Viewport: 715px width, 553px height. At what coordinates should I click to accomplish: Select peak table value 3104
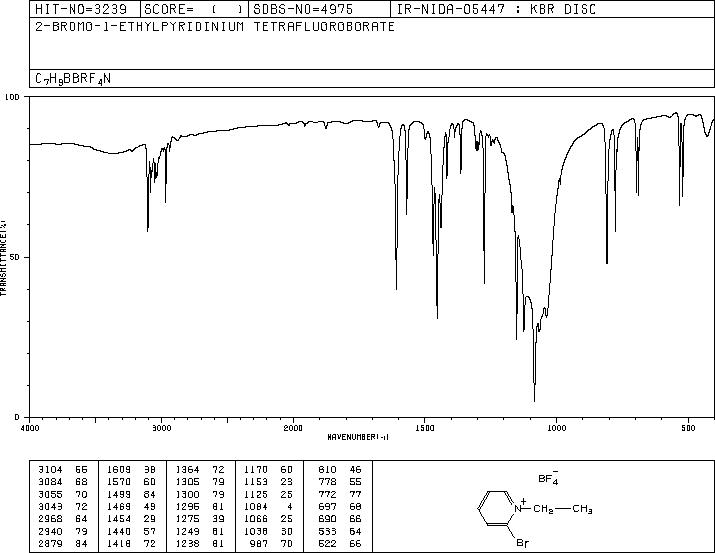coord(51,470)
